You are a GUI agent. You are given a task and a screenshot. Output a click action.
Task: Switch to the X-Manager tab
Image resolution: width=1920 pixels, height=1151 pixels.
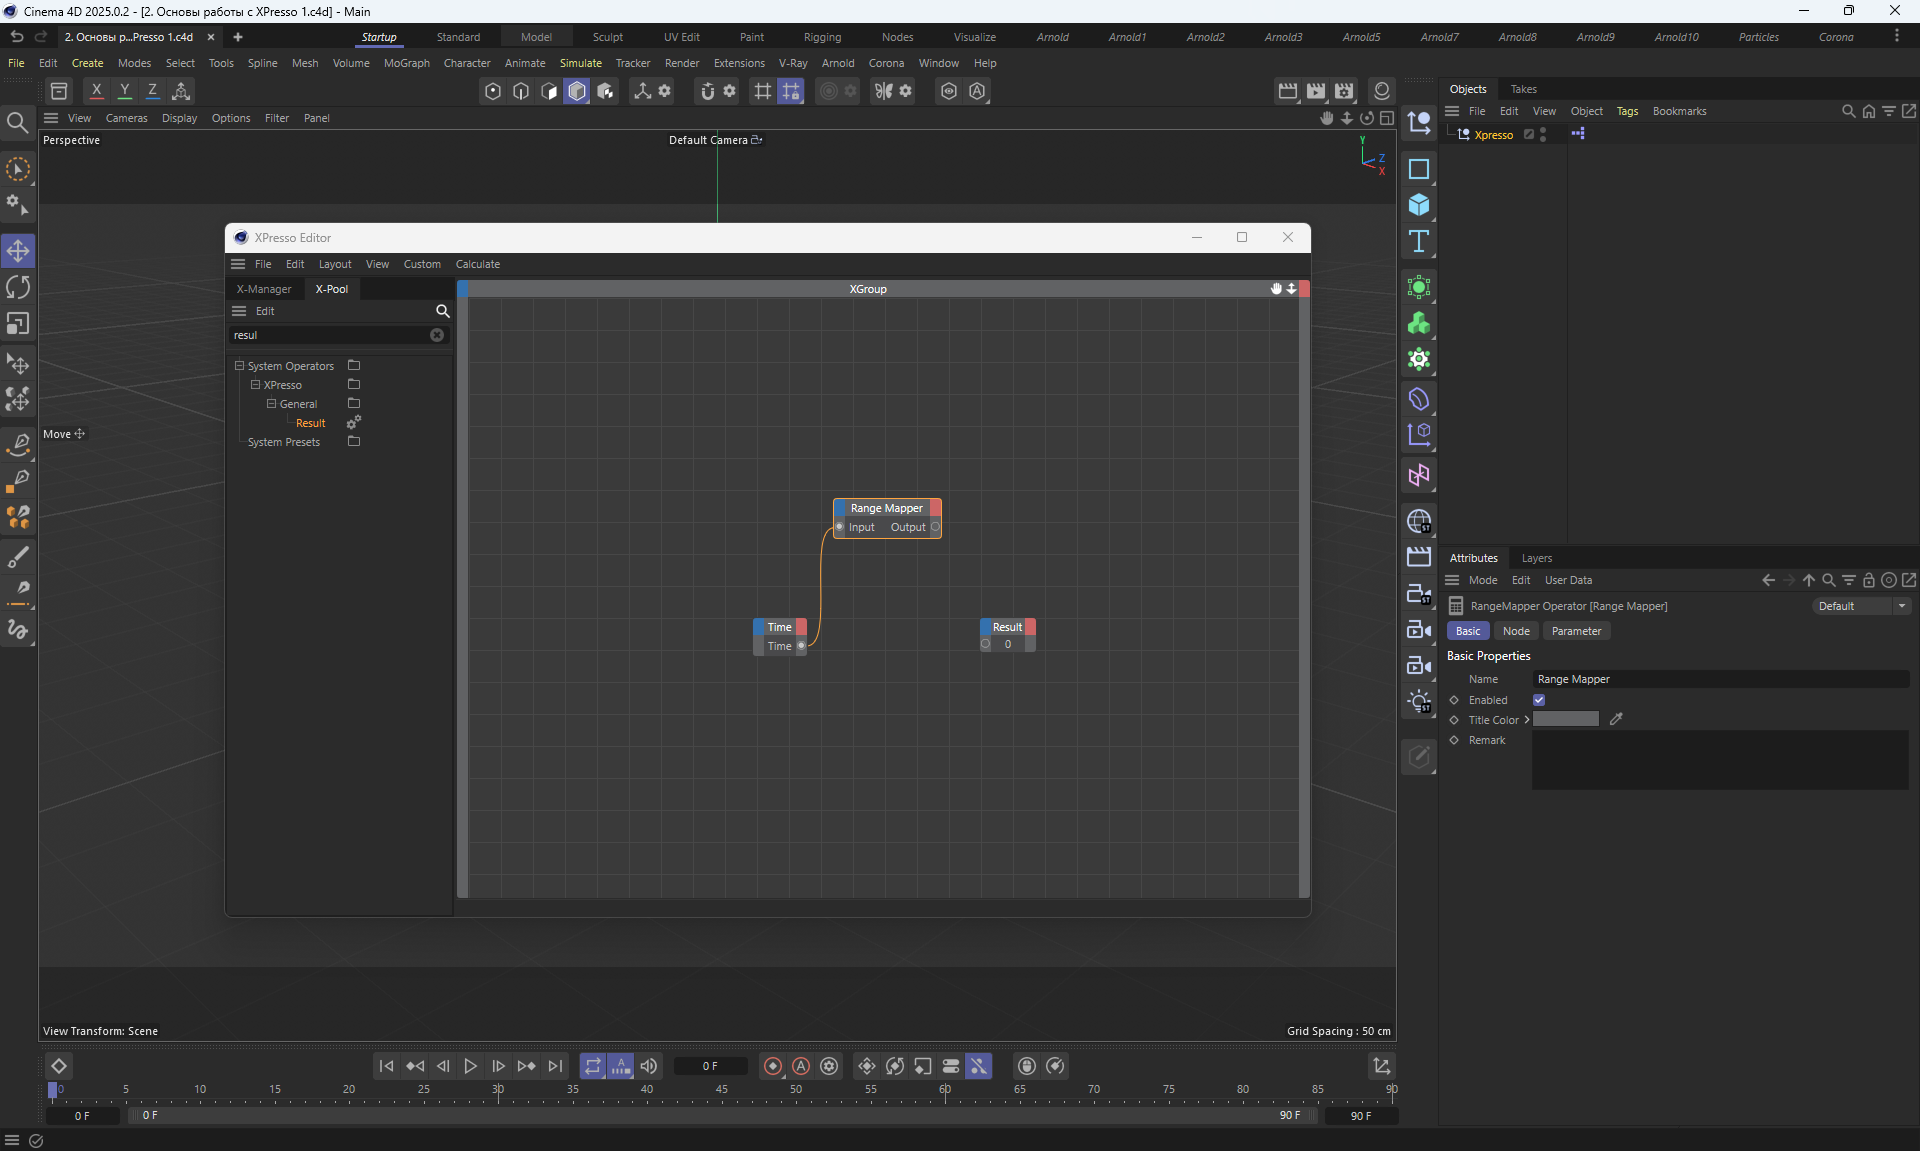(264, 289)
